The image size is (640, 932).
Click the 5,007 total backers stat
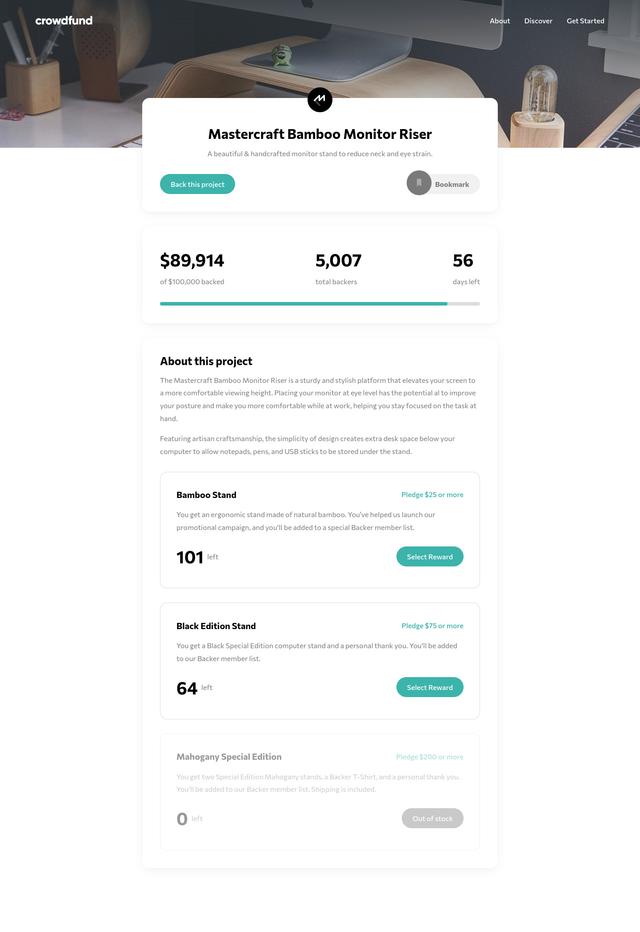coord(335,260)
